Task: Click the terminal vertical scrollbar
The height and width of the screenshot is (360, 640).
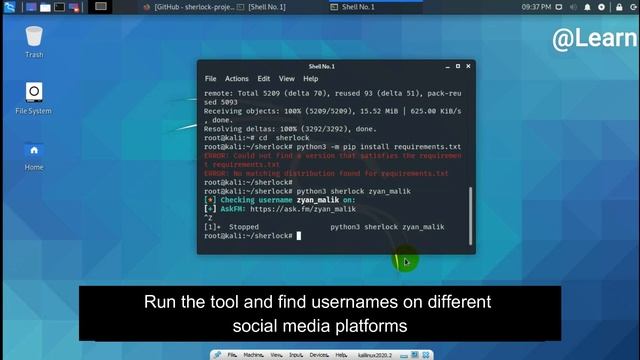Action: coord(470,216)
